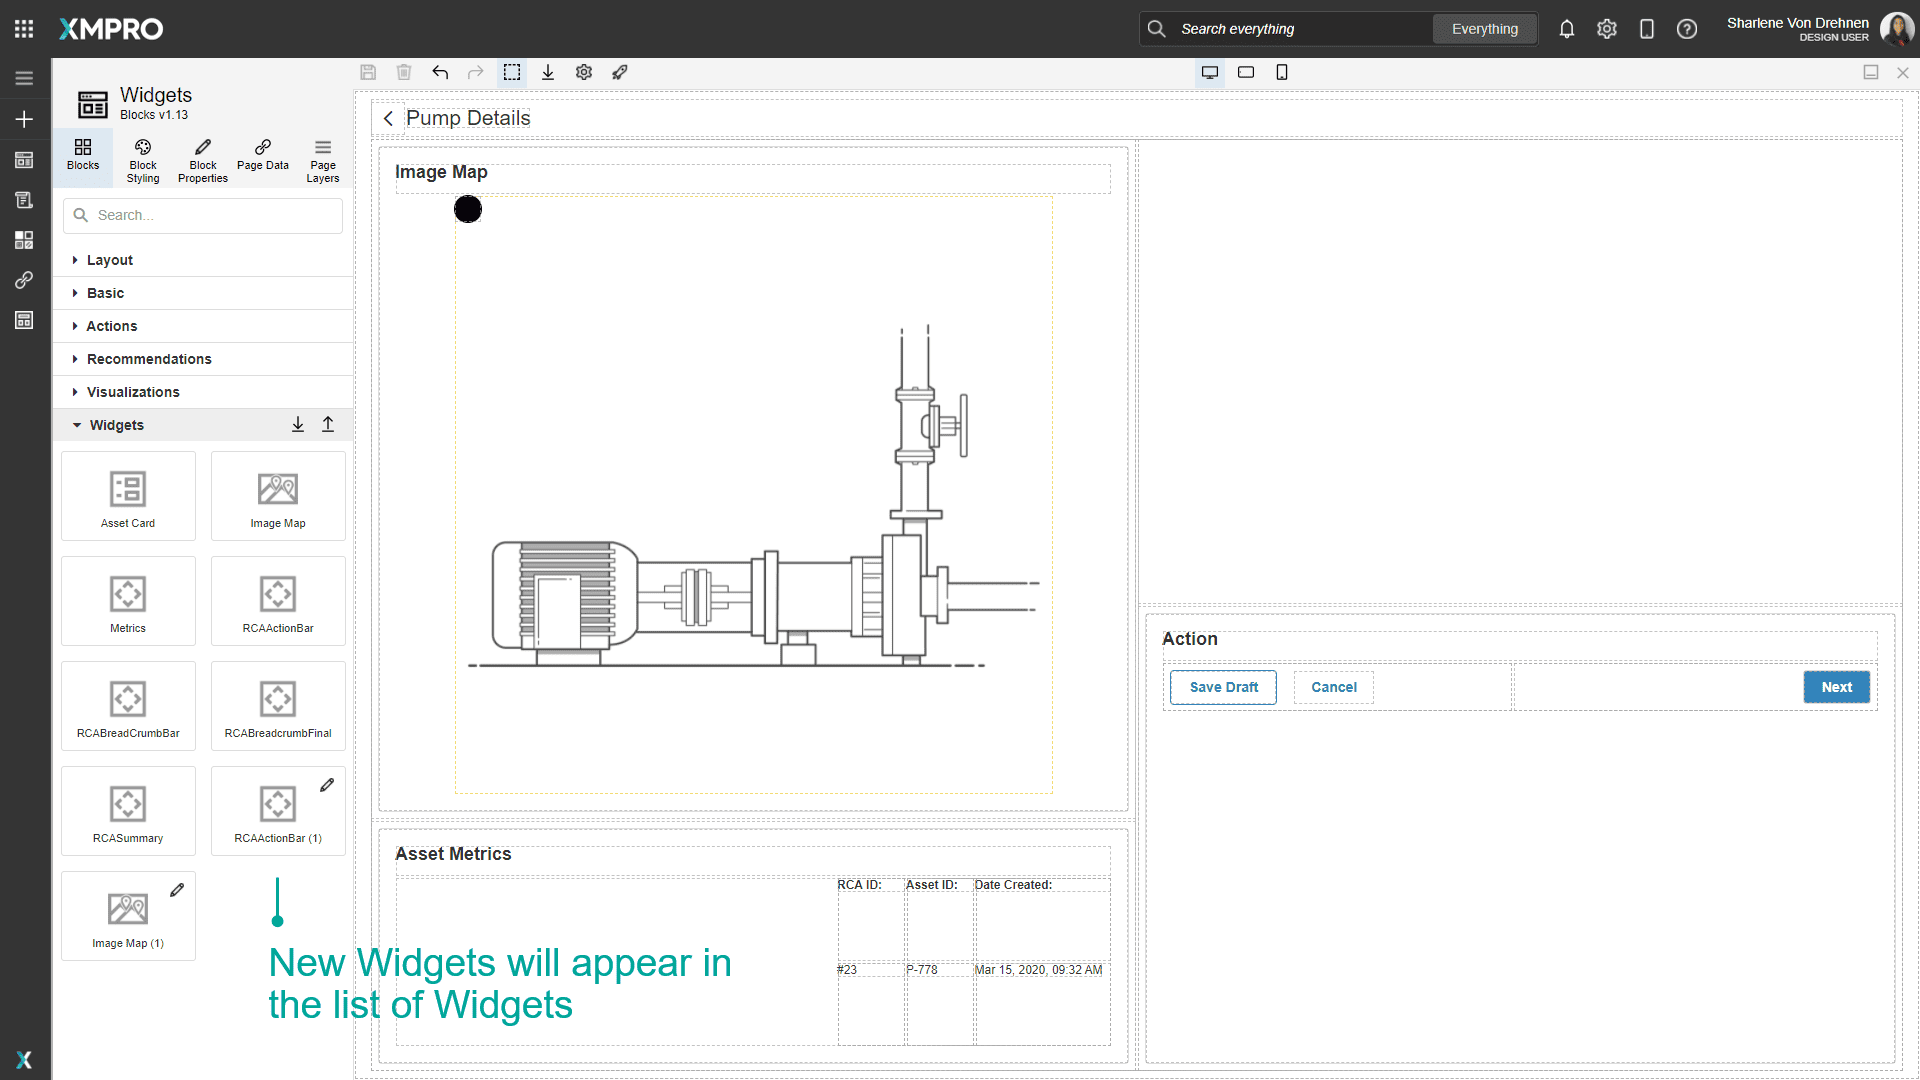Select the marquee selection tool
1920x1080 pixels.
pos(512,72)
